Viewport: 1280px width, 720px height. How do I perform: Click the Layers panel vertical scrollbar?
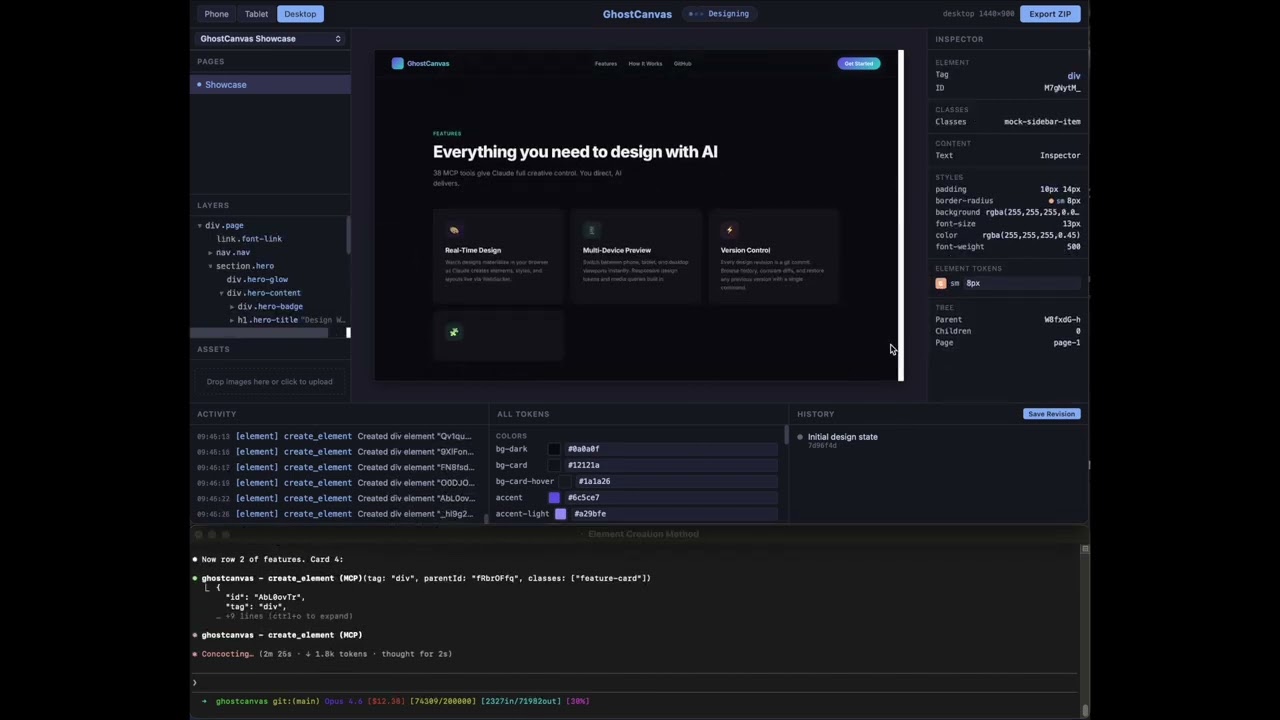pyautogui.click(x=348, y=236)
